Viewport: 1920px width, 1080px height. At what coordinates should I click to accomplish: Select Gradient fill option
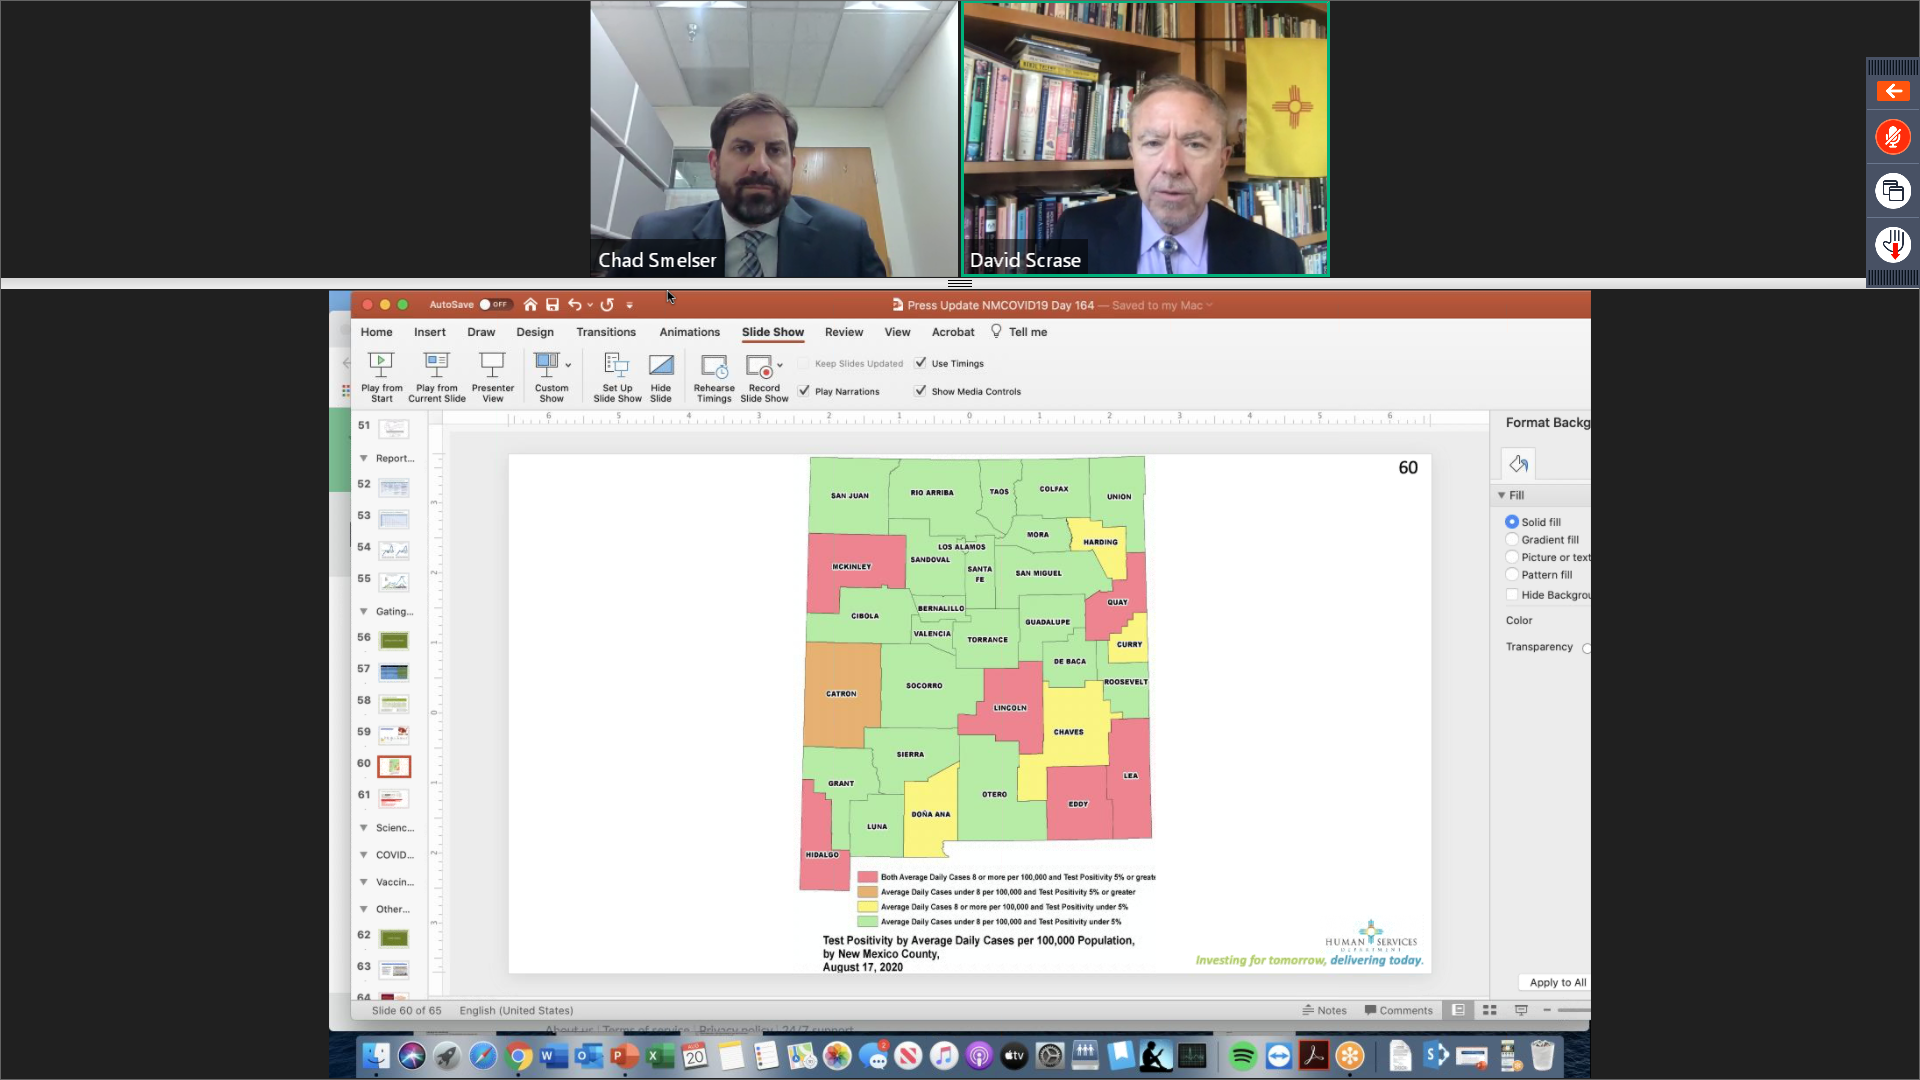pyautogui.click(x=1512, y=540)
